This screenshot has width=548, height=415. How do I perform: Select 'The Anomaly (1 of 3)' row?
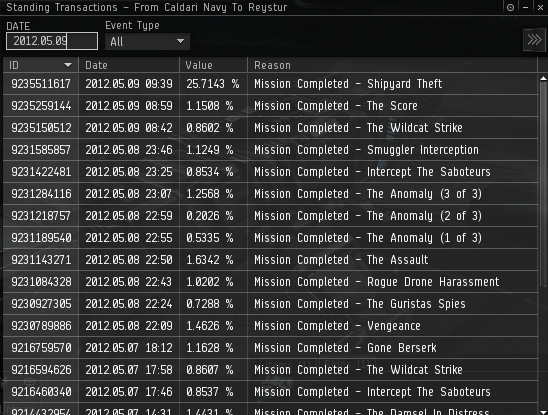[x=270, y=238]
